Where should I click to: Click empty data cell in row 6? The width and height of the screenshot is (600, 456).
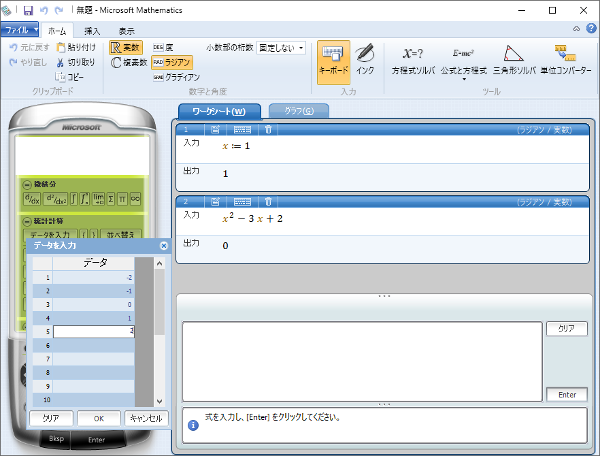(x=94, y=345)
